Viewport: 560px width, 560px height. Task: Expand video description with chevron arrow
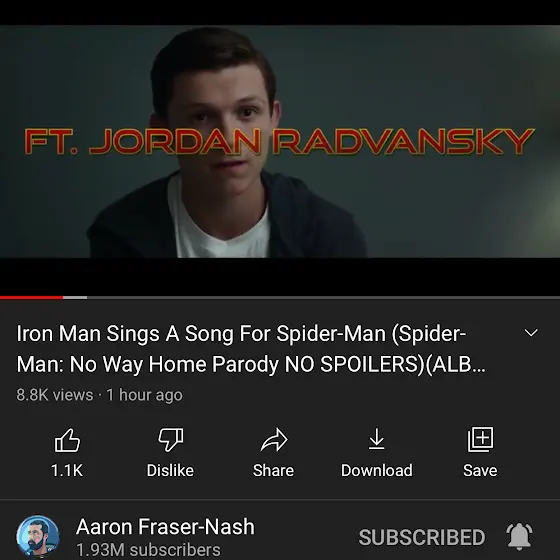click(531, 333)
